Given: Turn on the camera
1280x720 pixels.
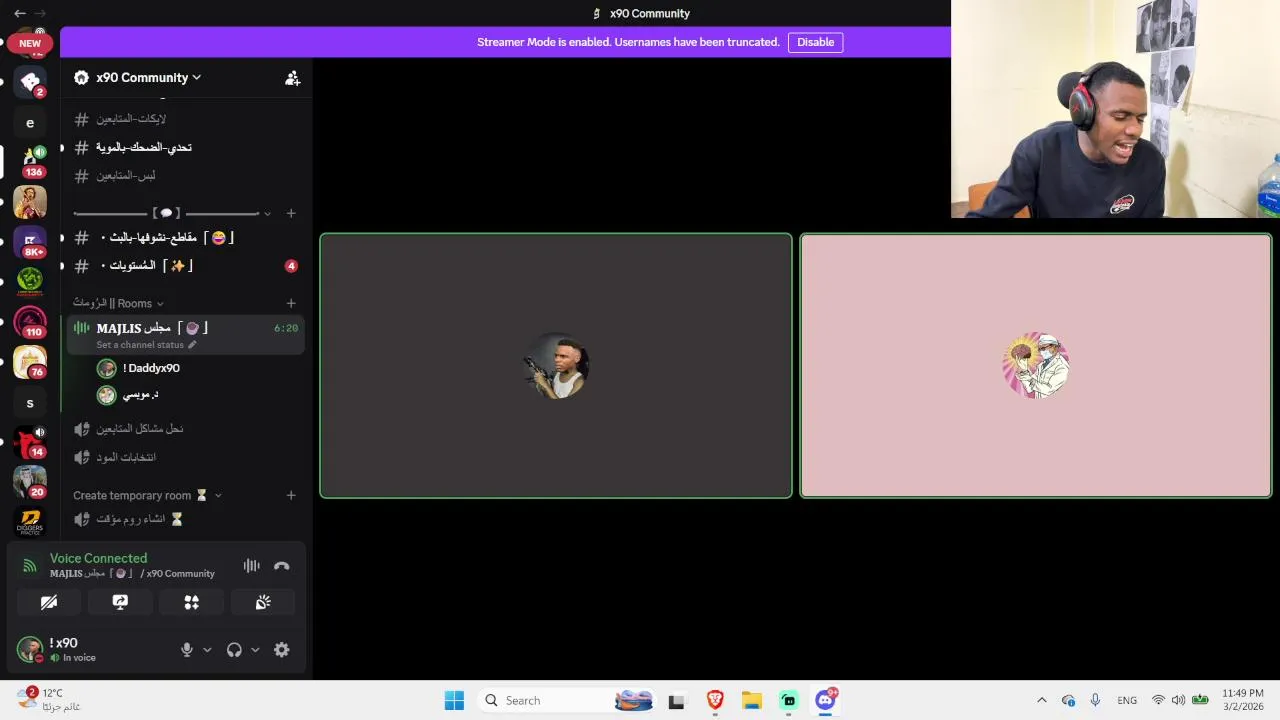Looking at the screenshot, I should pyautogui.click(x=49, y=602).
